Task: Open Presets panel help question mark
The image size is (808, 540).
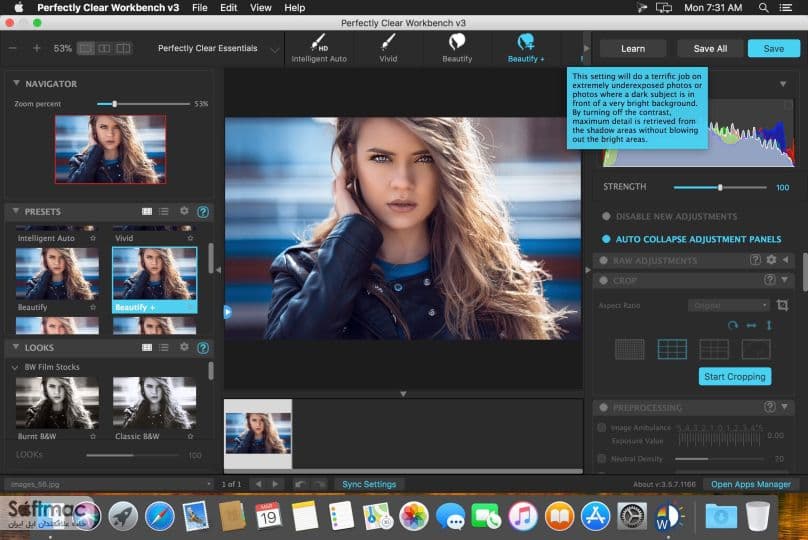Action: click(x=203, y=212)
